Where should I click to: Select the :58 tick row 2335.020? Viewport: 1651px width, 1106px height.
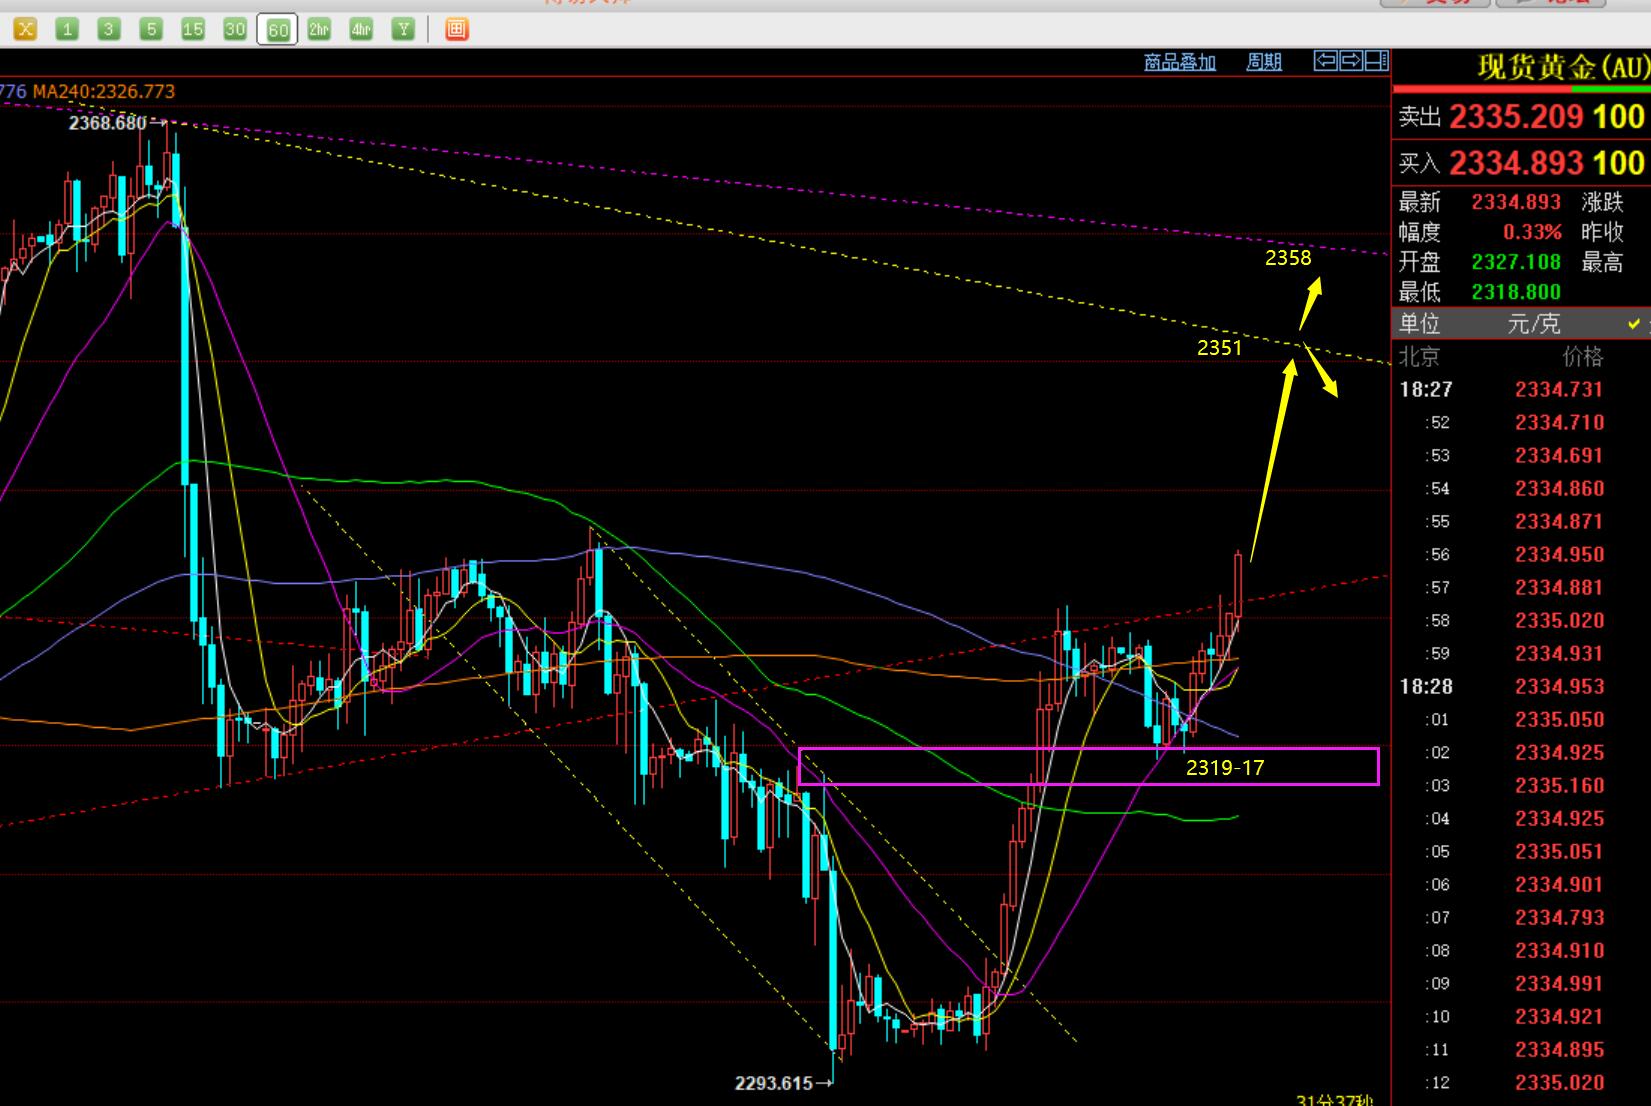(1521, 620)
